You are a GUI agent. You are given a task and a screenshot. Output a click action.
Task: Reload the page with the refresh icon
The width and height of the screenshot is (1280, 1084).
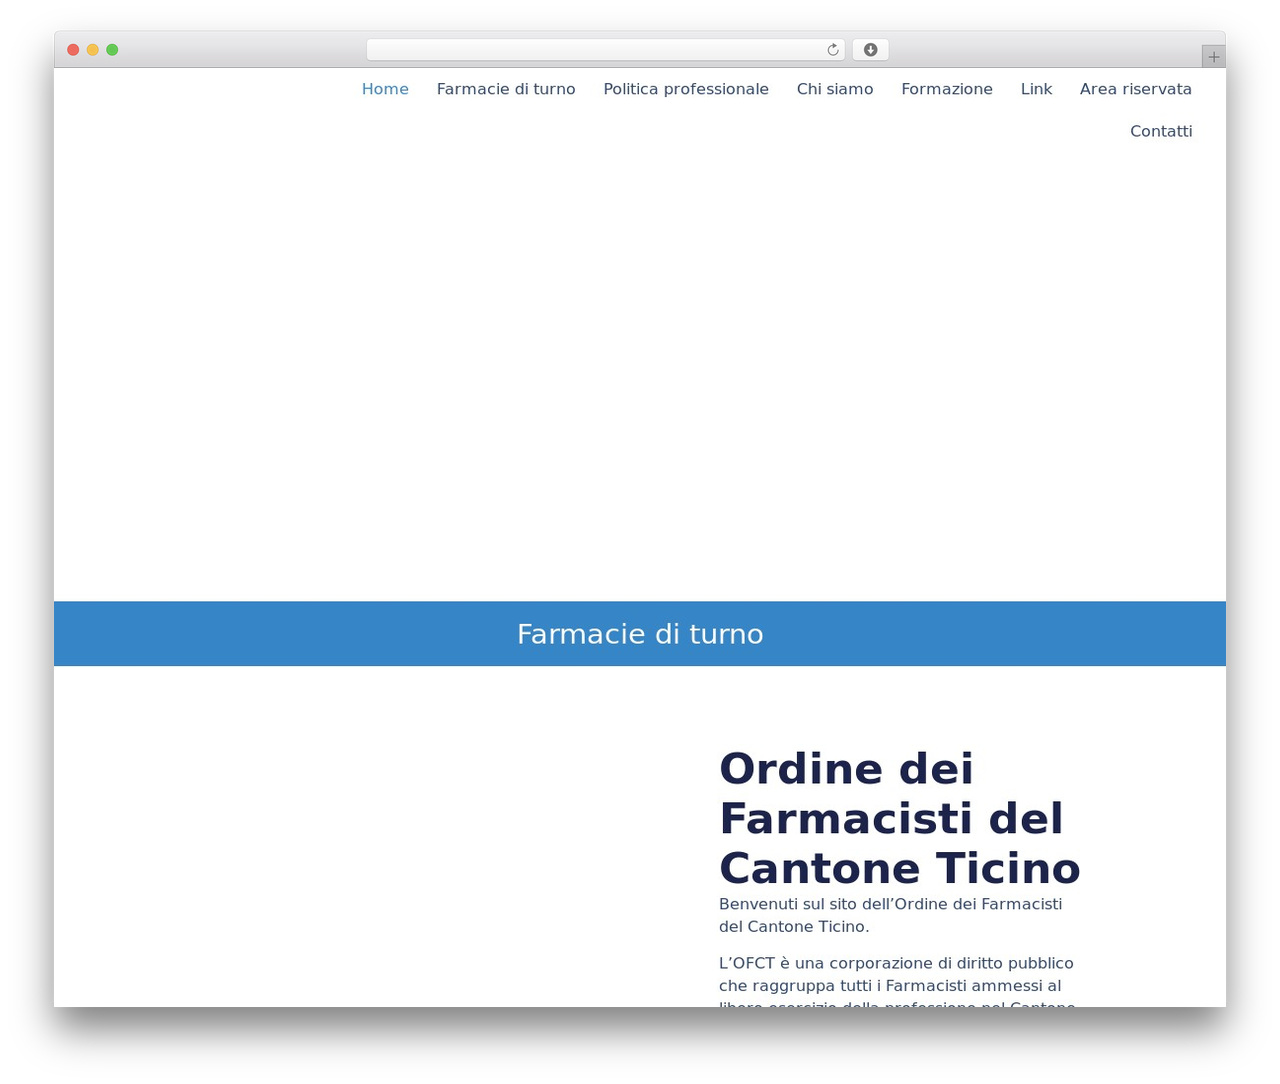[832, 50]
